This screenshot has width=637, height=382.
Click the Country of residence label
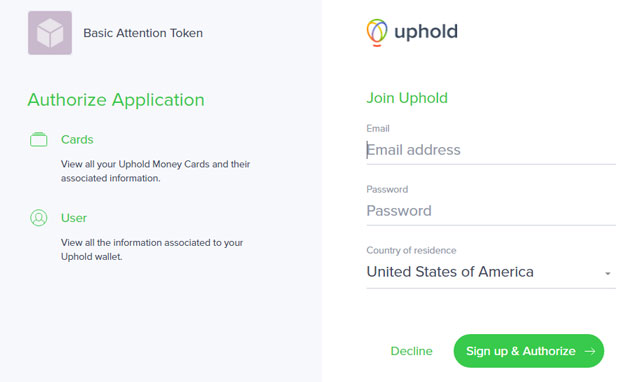point(411,250)
